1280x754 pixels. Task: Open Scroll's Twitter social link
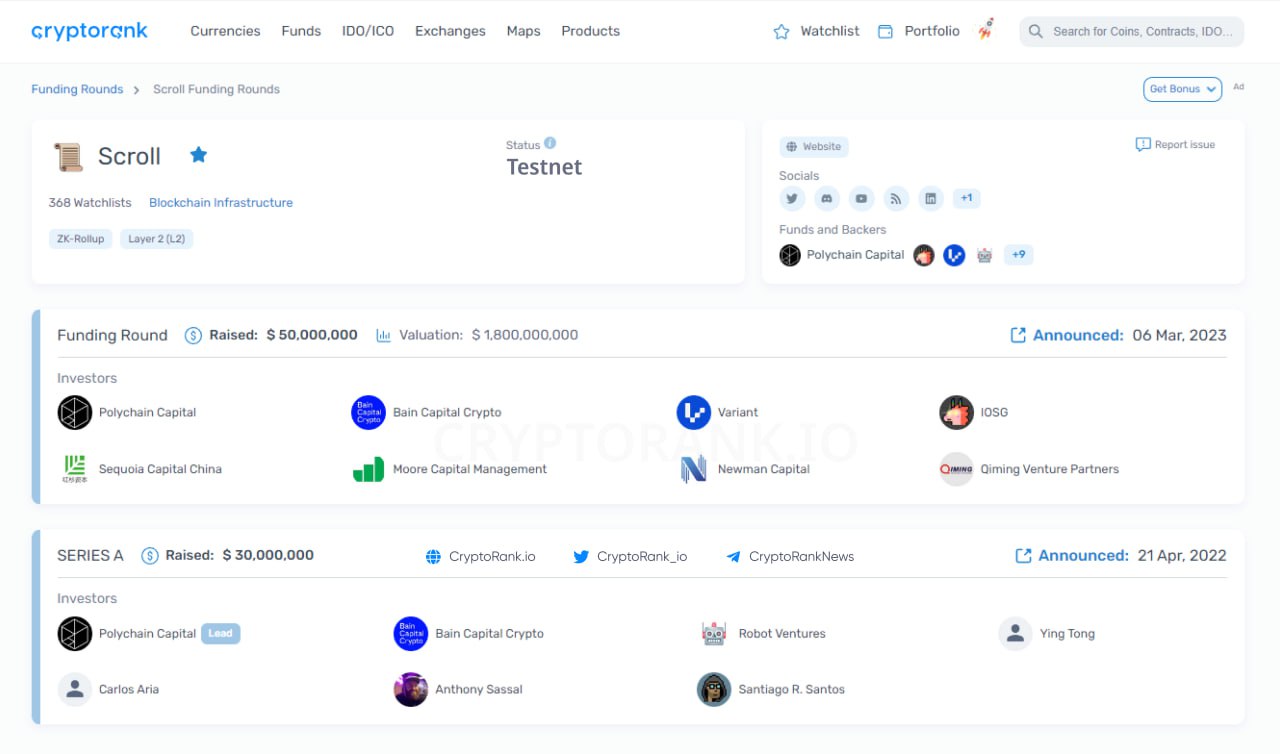pyautogui.click(x=792, y=198)
